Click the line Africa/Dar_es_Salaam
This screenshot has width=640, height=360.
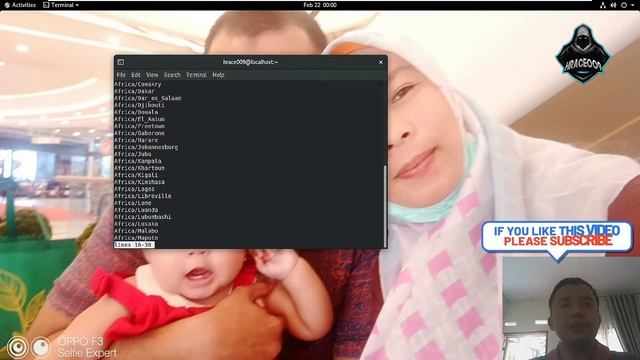point(148,98)
